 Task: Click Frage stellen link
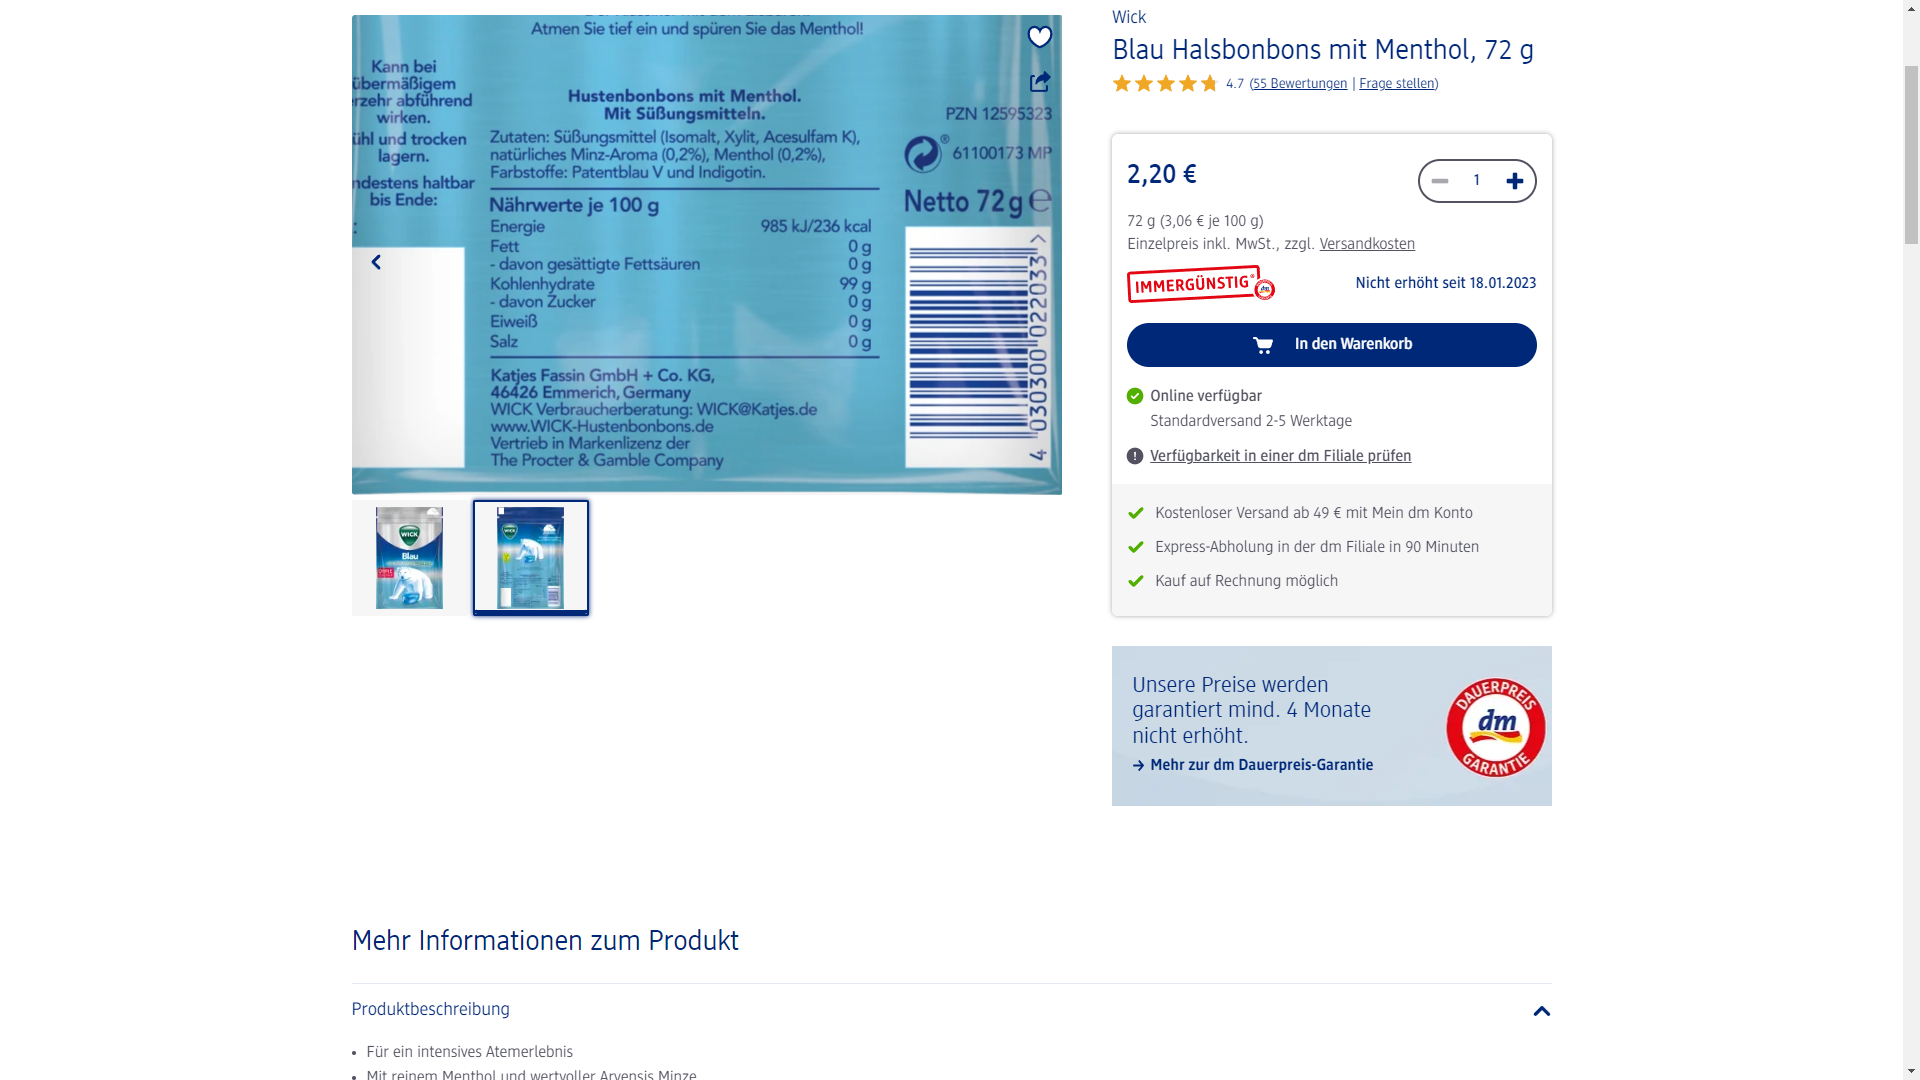coord(1397,84)
